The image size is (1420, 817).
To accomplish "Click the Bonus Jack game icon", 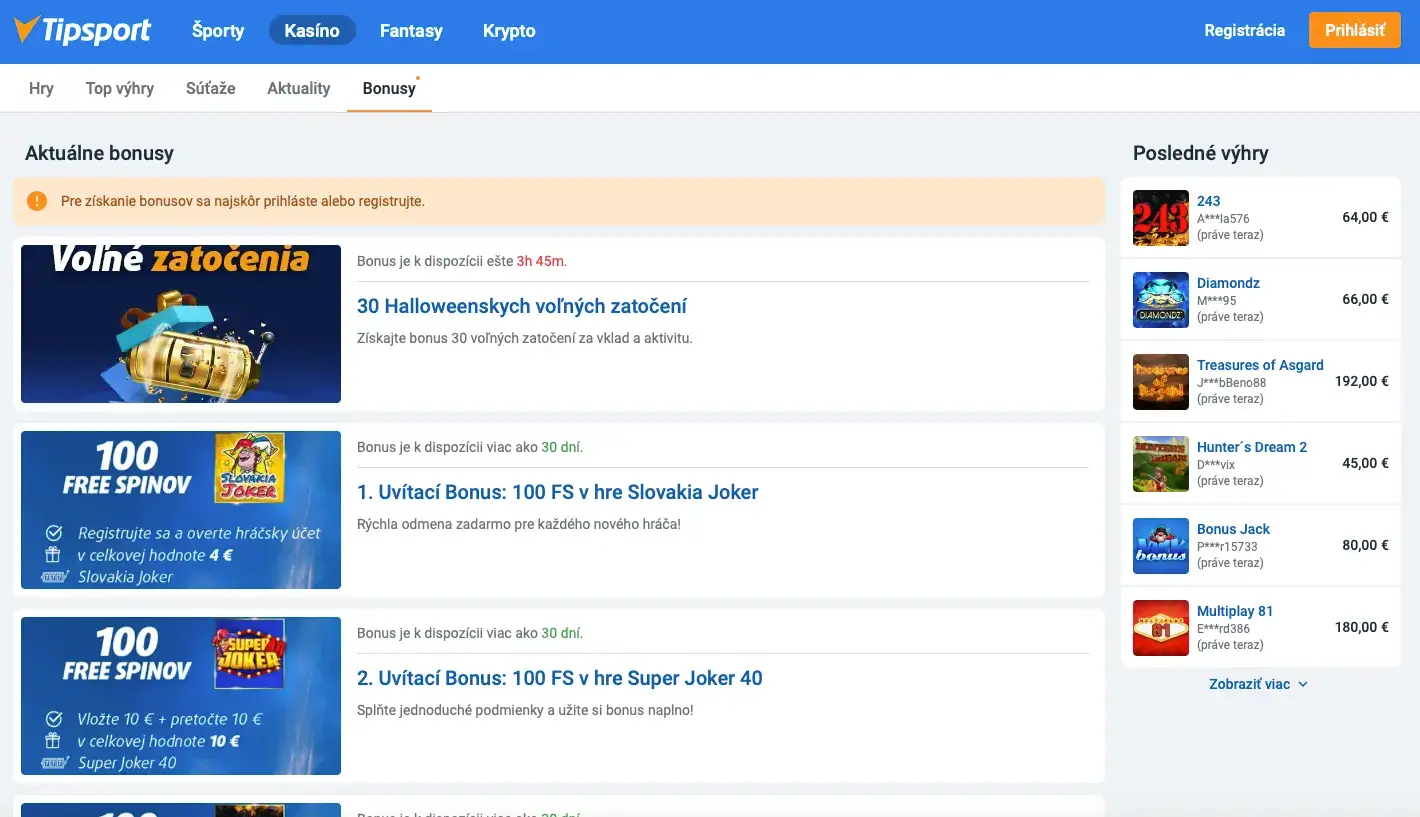I will 1160,546.
